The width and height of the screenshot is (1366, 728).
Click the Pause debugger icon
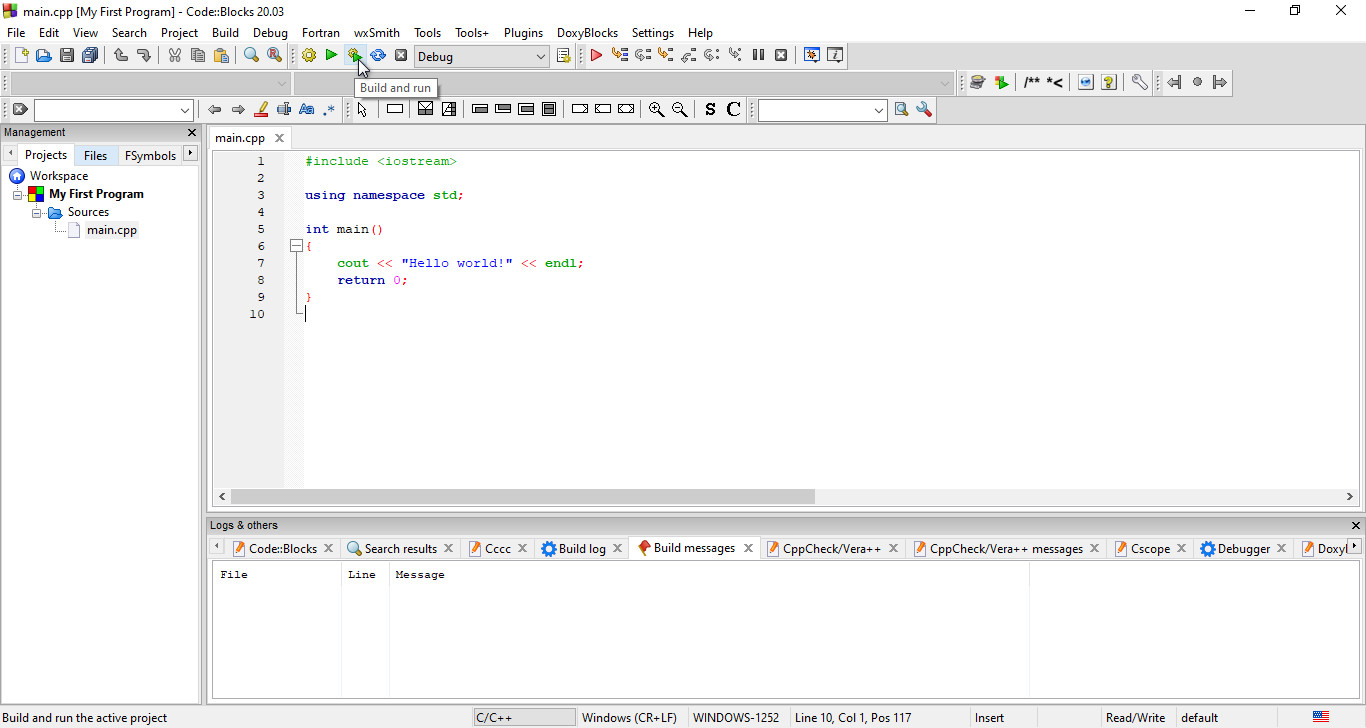758,55
